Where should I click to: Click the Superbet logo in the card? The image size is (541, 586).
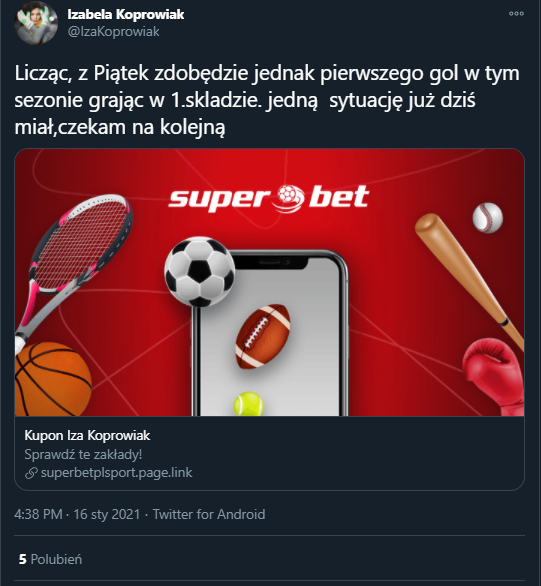coord(269,198)
